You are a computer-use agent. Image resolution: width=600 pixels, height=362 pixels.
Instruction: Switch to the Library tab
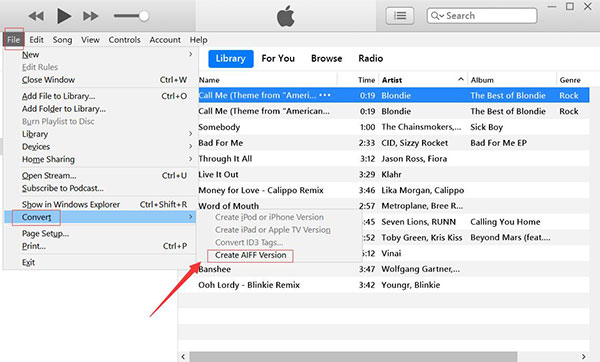pyautogui.click(x=231, y=59)
